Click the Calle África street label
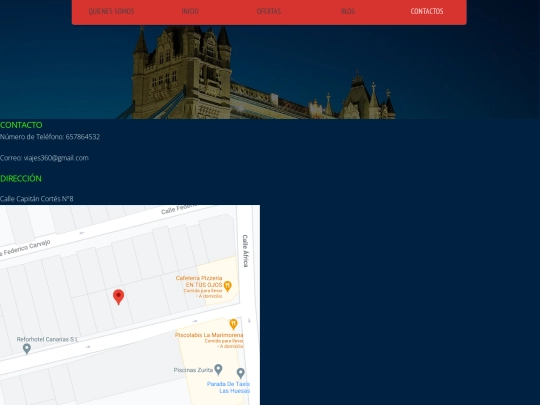540x405 pixels. [245, 251]
